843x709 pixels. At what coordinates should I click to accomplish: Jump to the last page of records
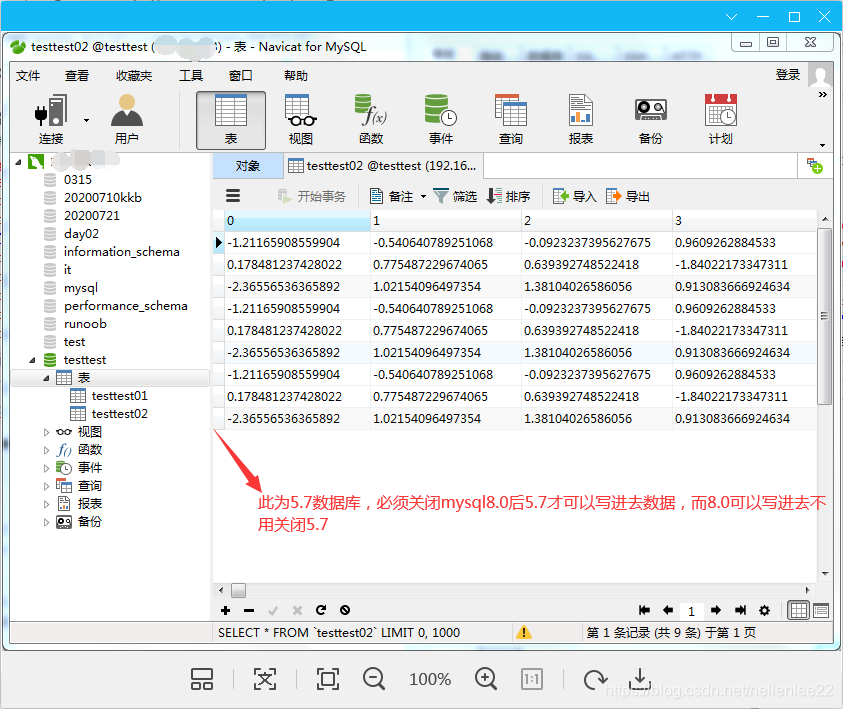740,610
